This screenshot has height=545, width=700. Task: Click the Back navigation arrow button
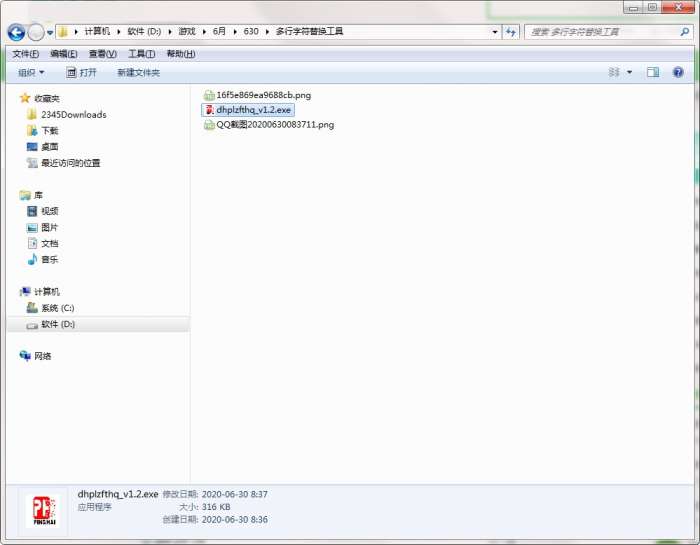[x=16, y=32]
